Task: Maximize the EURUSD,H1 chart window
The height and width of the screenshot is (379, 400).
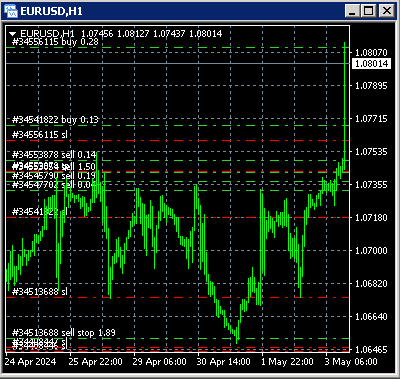Action: coord(369,11)
